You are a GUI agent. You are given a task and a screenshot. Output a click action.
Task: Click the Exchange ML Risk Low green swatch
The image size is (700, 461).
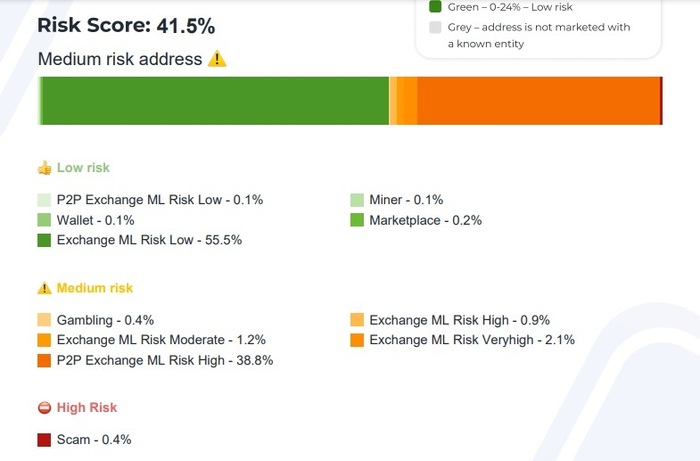coord(44,240)
